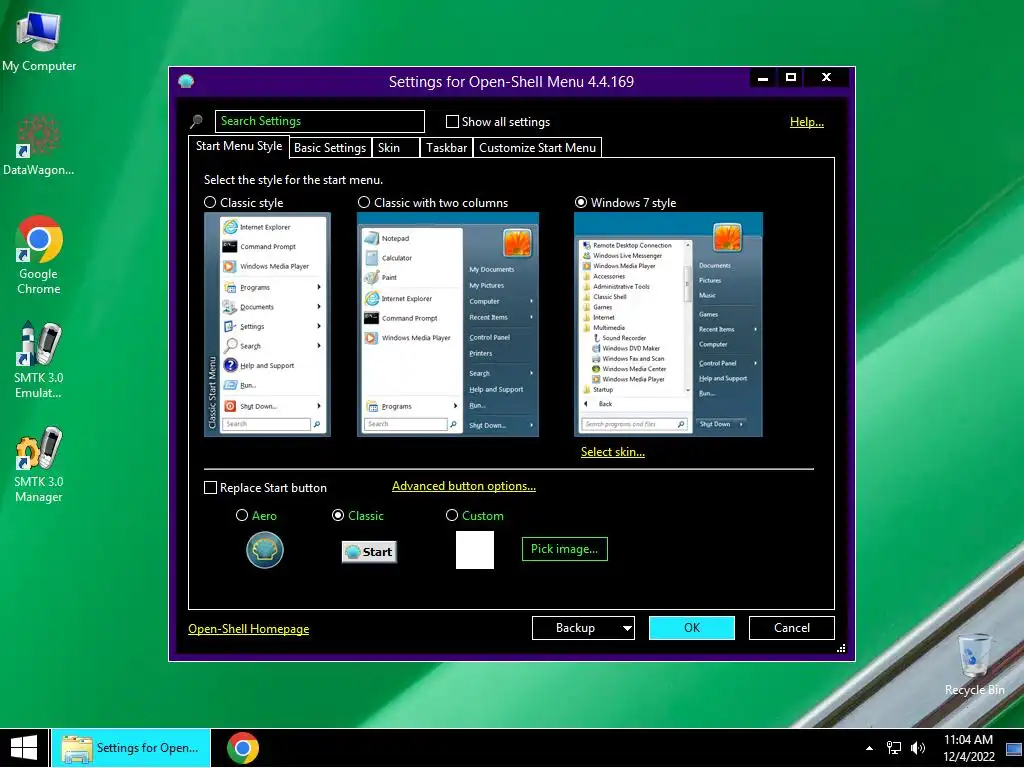Choose the Aero start button radio
Screen dimensions: 1024x768
click(x=242, y=515)
